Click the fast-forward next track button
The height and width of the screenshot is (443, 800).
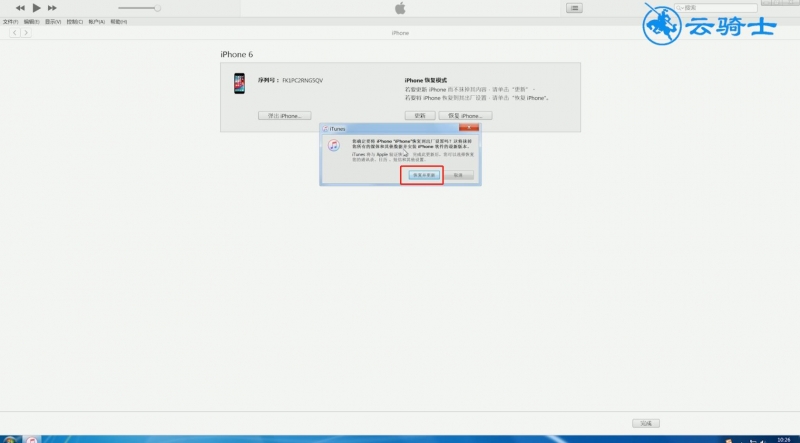pyautogui.click(x=52, y=8)
